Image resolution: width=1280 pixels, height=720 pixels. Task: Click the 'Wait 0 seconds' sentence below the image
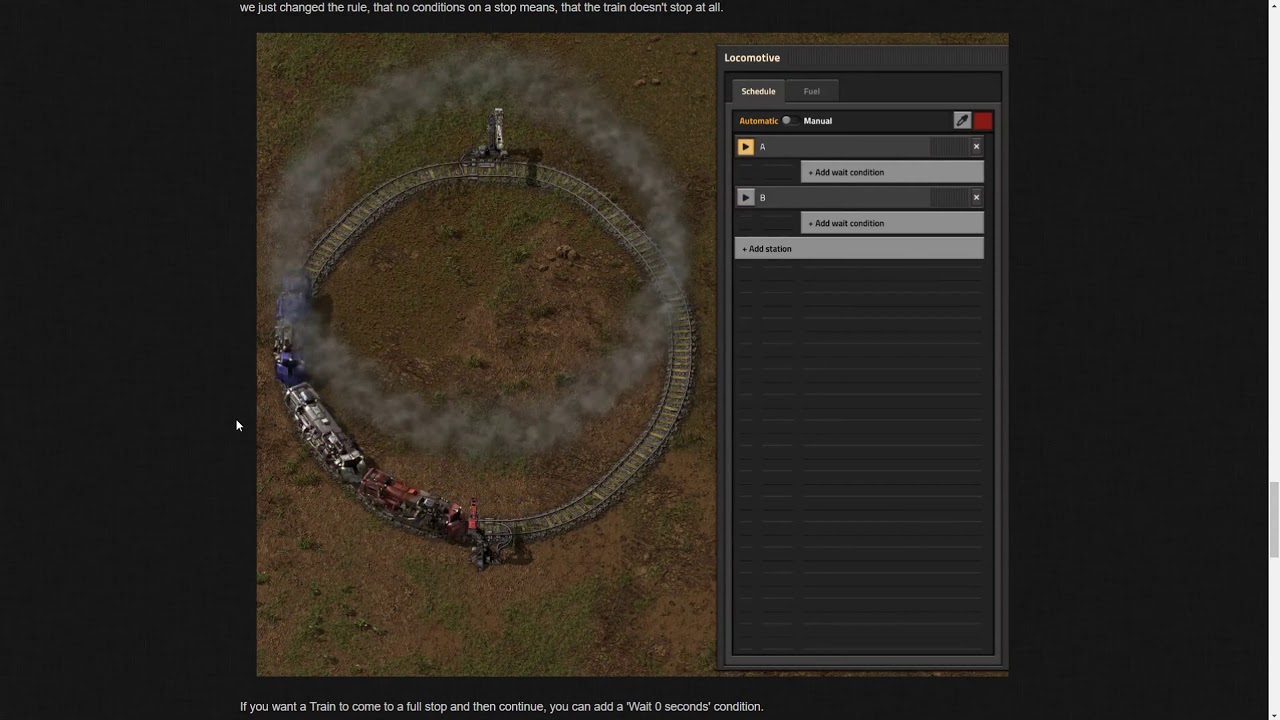pyautogui.click(x=501, y=707)
